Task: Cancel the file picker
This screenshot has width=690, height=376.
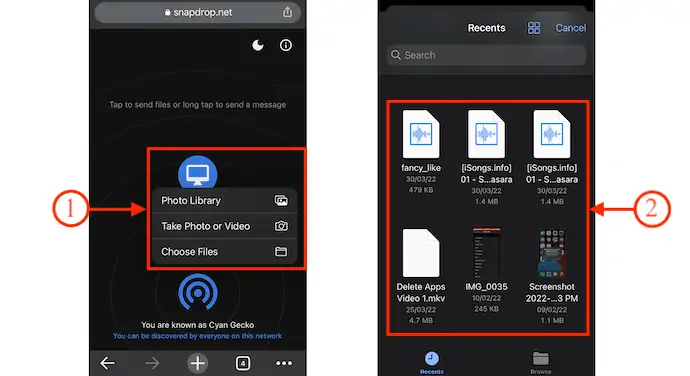Action: [570, 28]
